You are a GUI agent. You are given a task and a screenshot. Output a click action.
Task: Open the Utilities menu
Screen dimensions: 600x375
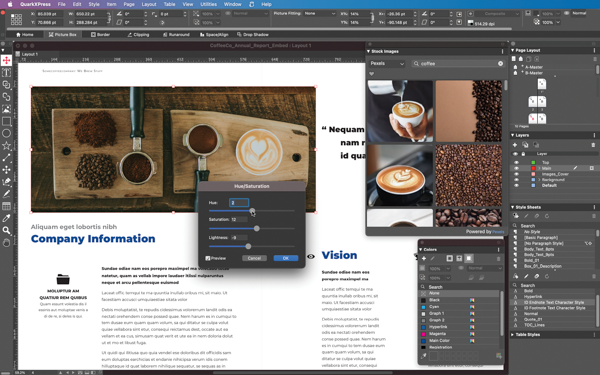click(x=209, y=4)
